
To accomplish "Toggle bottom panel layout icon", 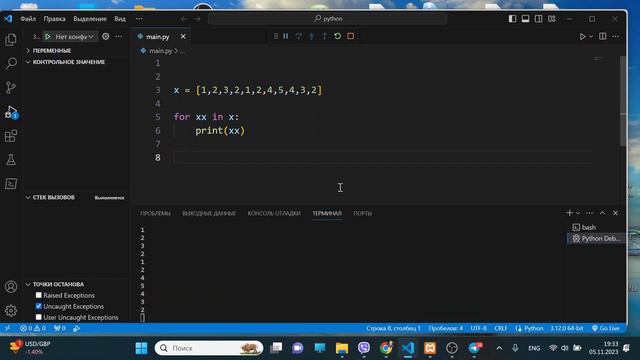I will click(x=525, y=19).
